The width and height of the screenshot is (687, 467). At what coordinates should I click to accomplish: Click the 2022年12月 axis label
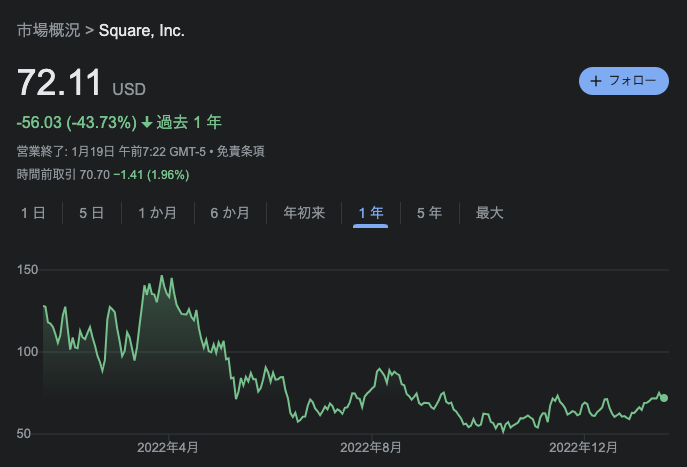click(x=583, y=448)
